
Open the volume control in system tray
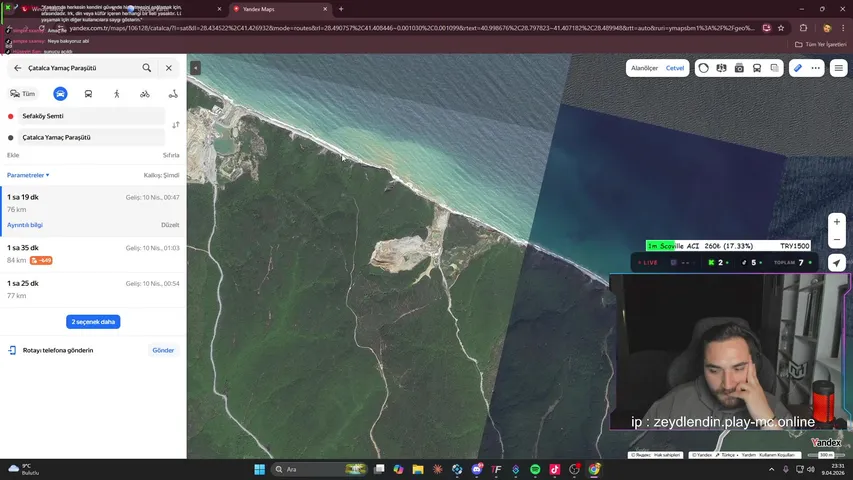(811, 469)
